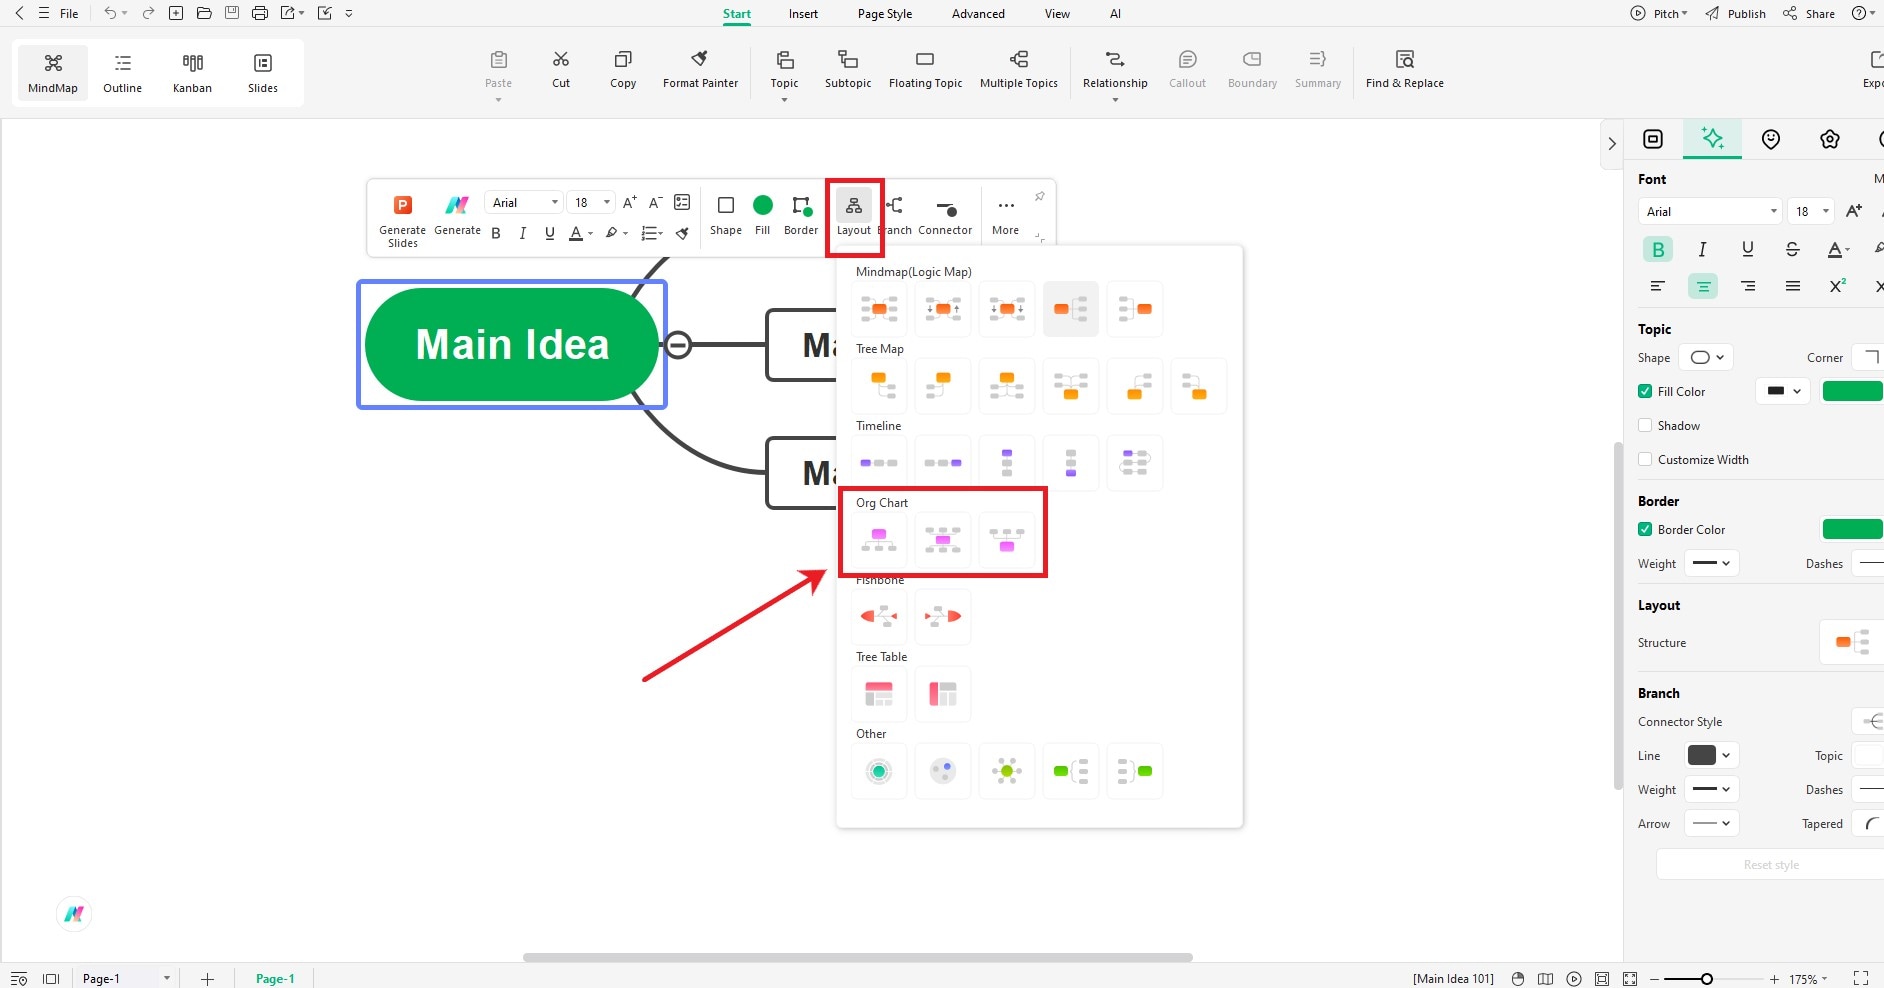1884x988 pixels.
Task: Open Branch Line color dropdown
Action: (x=1711, y=755)
